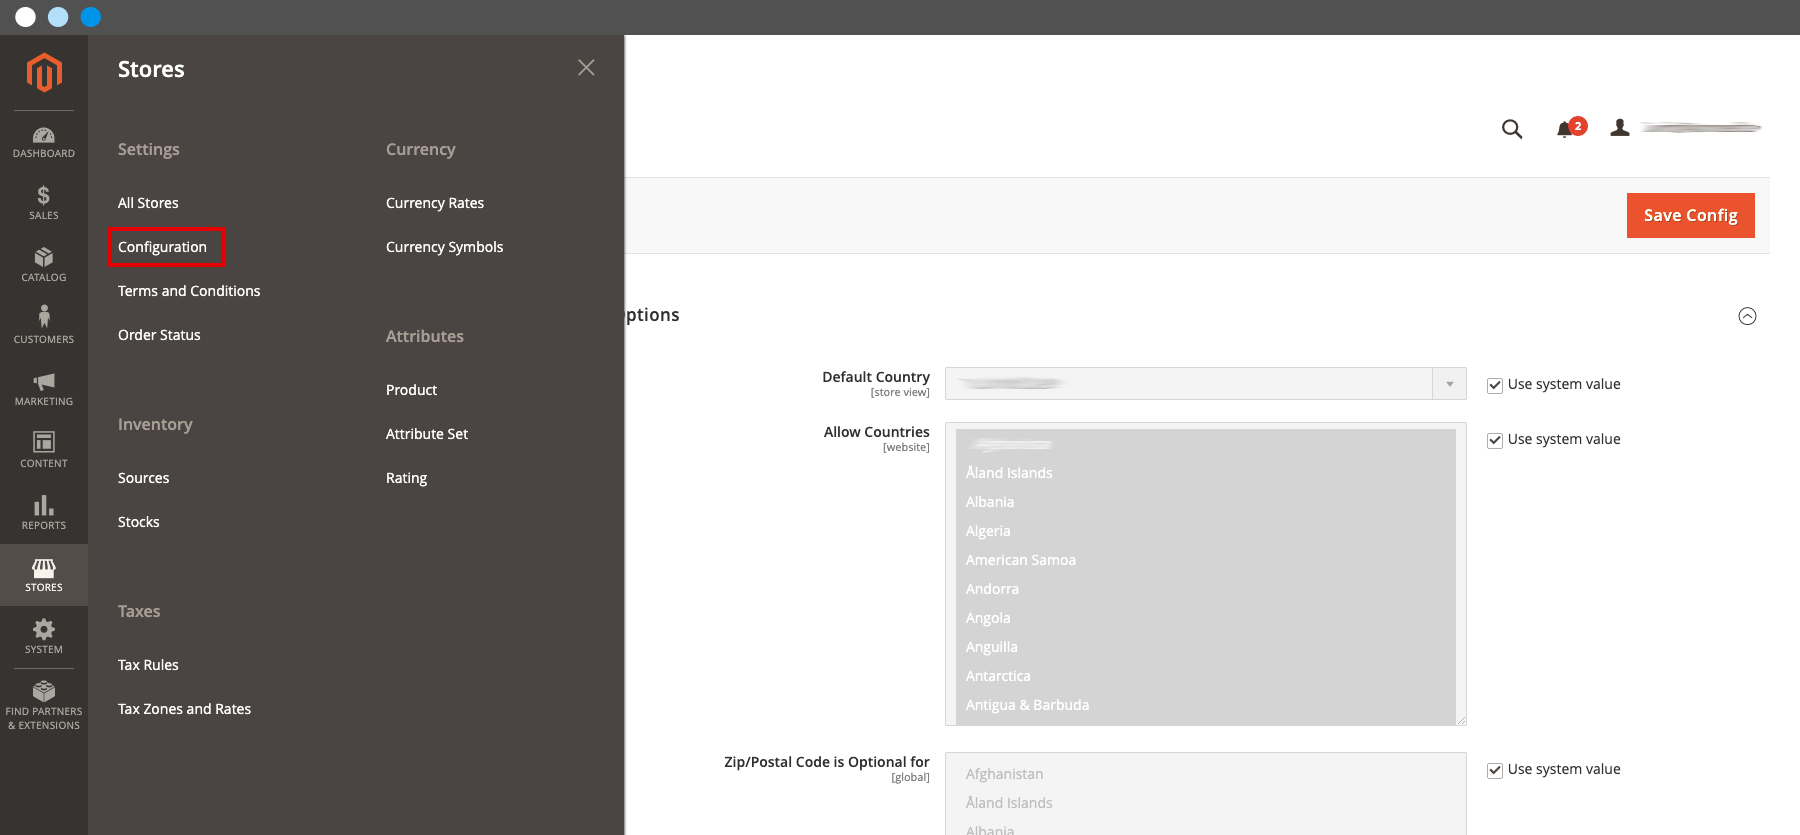Image resolution: width=1800 pixels, height=835 pixels.
Task: Select Åland Islands in Allow Countries
Action: [x=1205, y=473]
